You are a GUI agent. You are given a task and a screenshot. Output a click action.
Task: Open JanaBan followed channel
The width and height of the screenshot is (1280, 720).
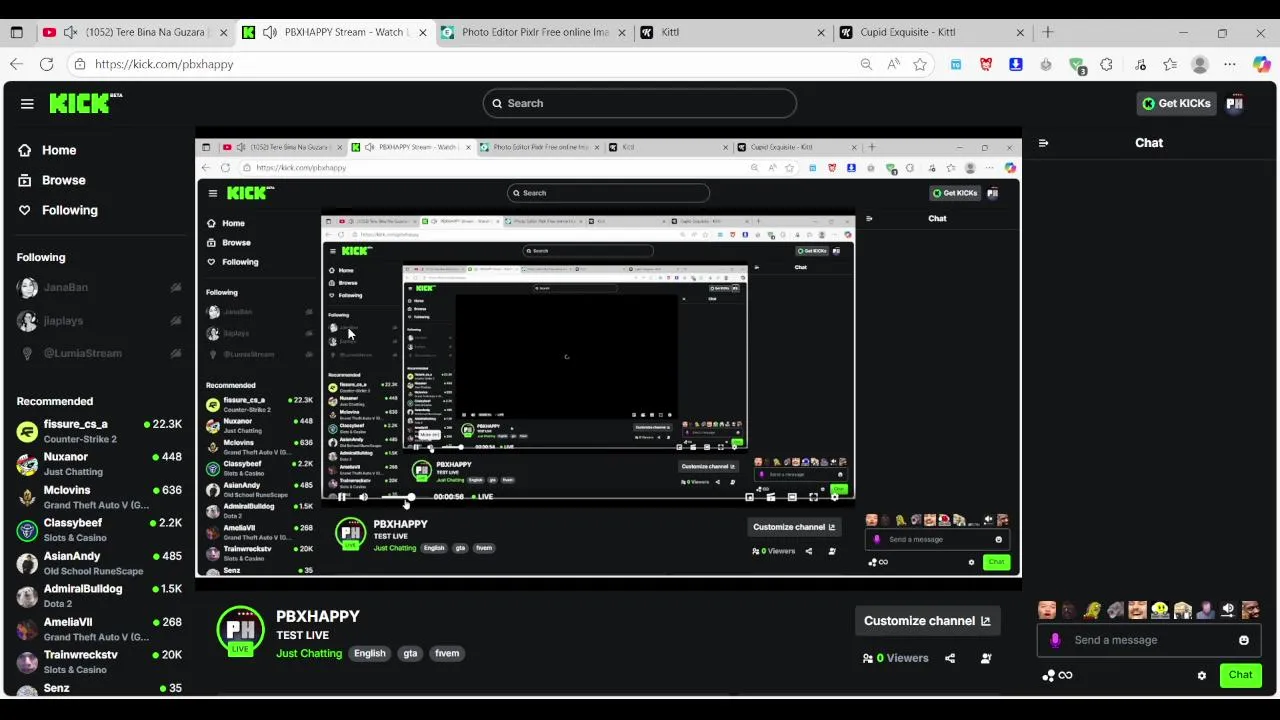tap(66, 287)
